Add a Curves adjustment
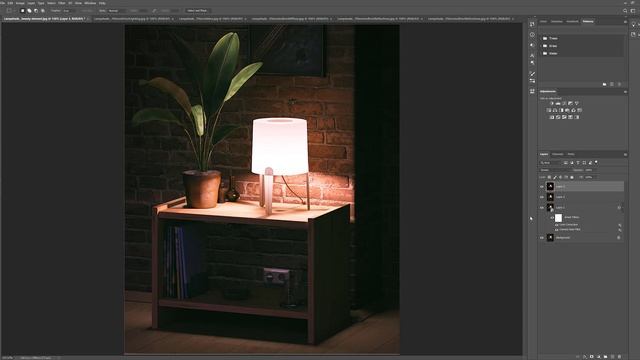This screenshot has height=360, width=640. coord(564,104)
